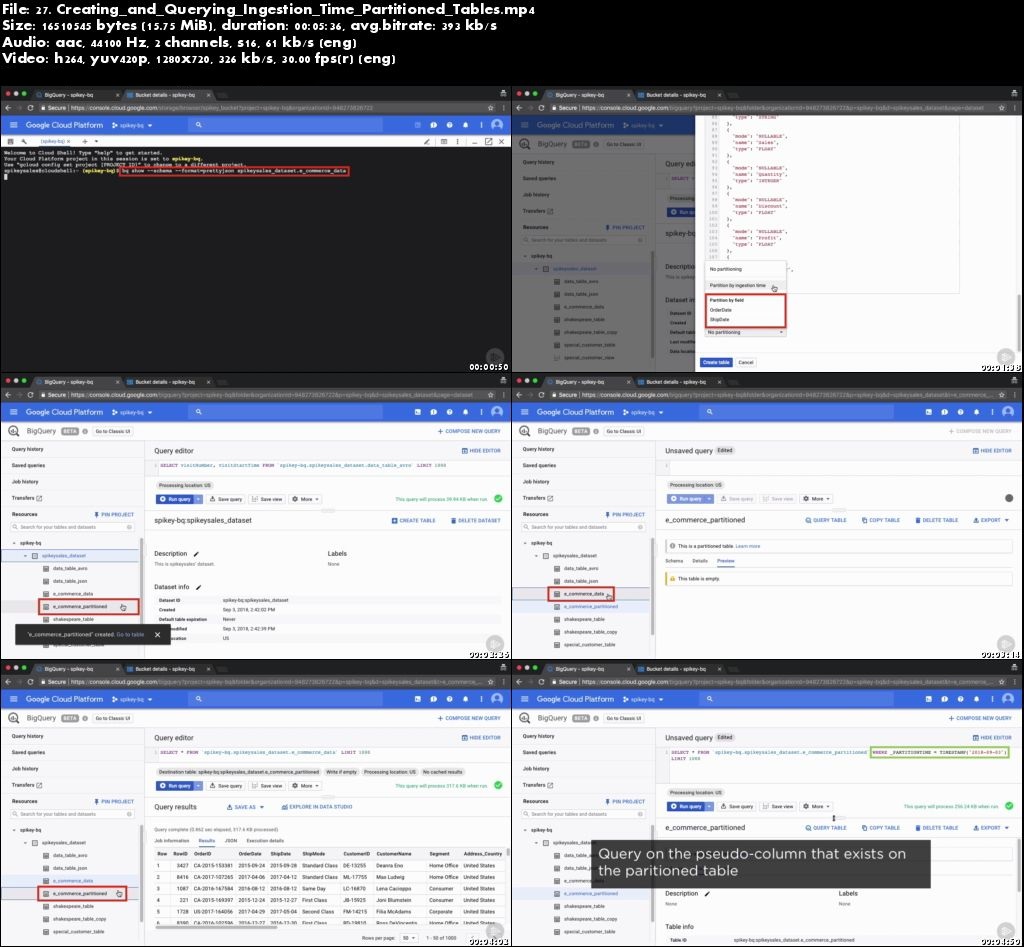Screen dimensions: 1024x947
Task: Launch the Cloud Shell code editor pencil icon
Action: click(x=427, y=141)
